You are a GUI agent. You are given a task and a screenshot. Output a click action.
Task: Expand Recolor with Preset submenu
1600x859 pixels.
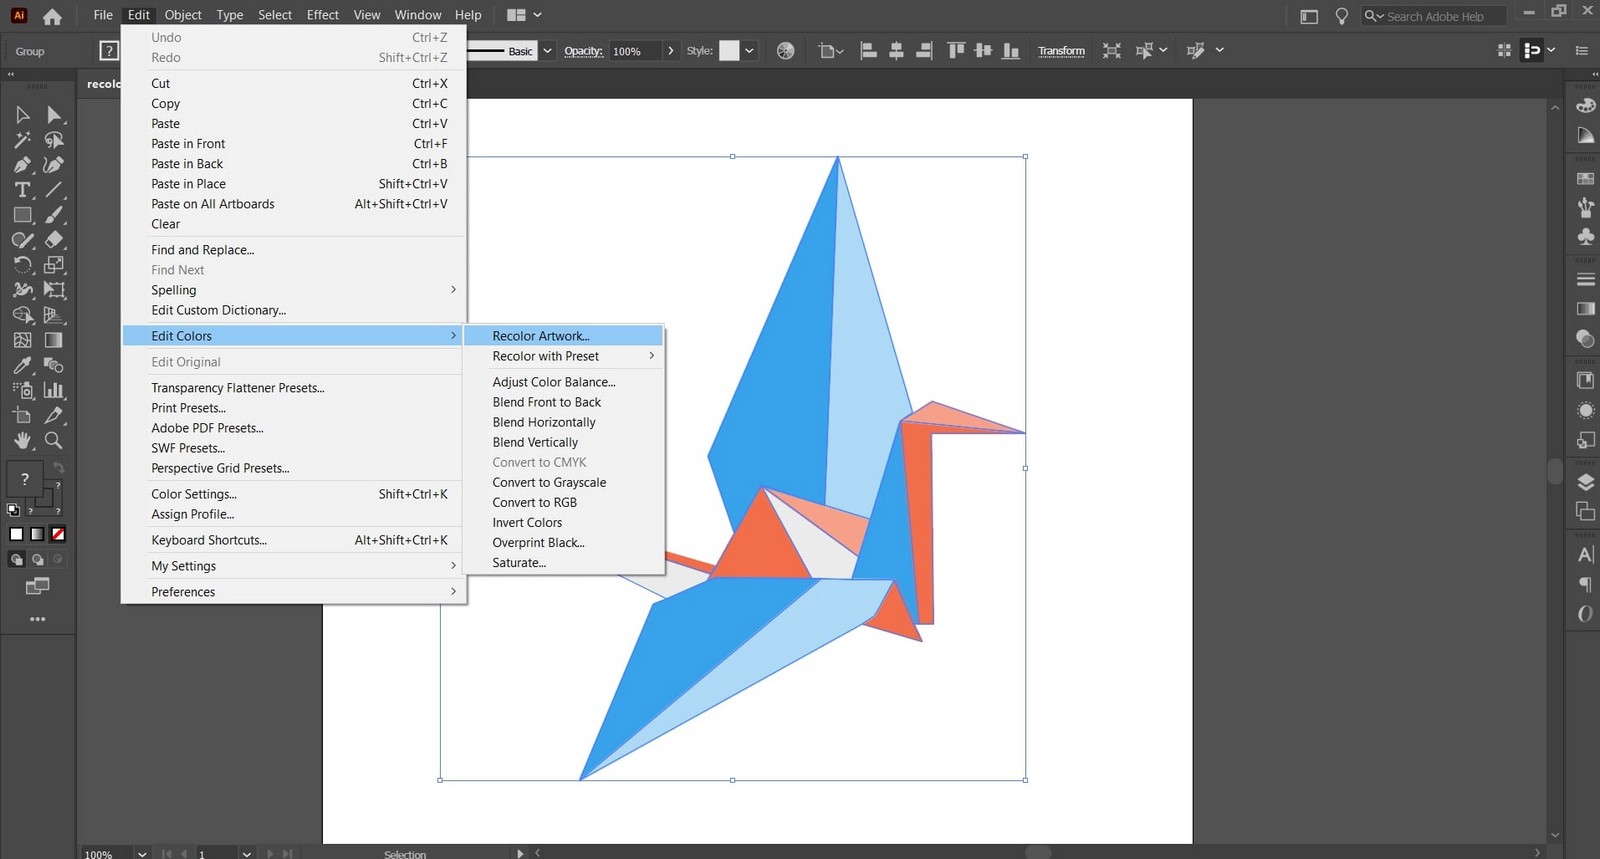coord(564,356)
